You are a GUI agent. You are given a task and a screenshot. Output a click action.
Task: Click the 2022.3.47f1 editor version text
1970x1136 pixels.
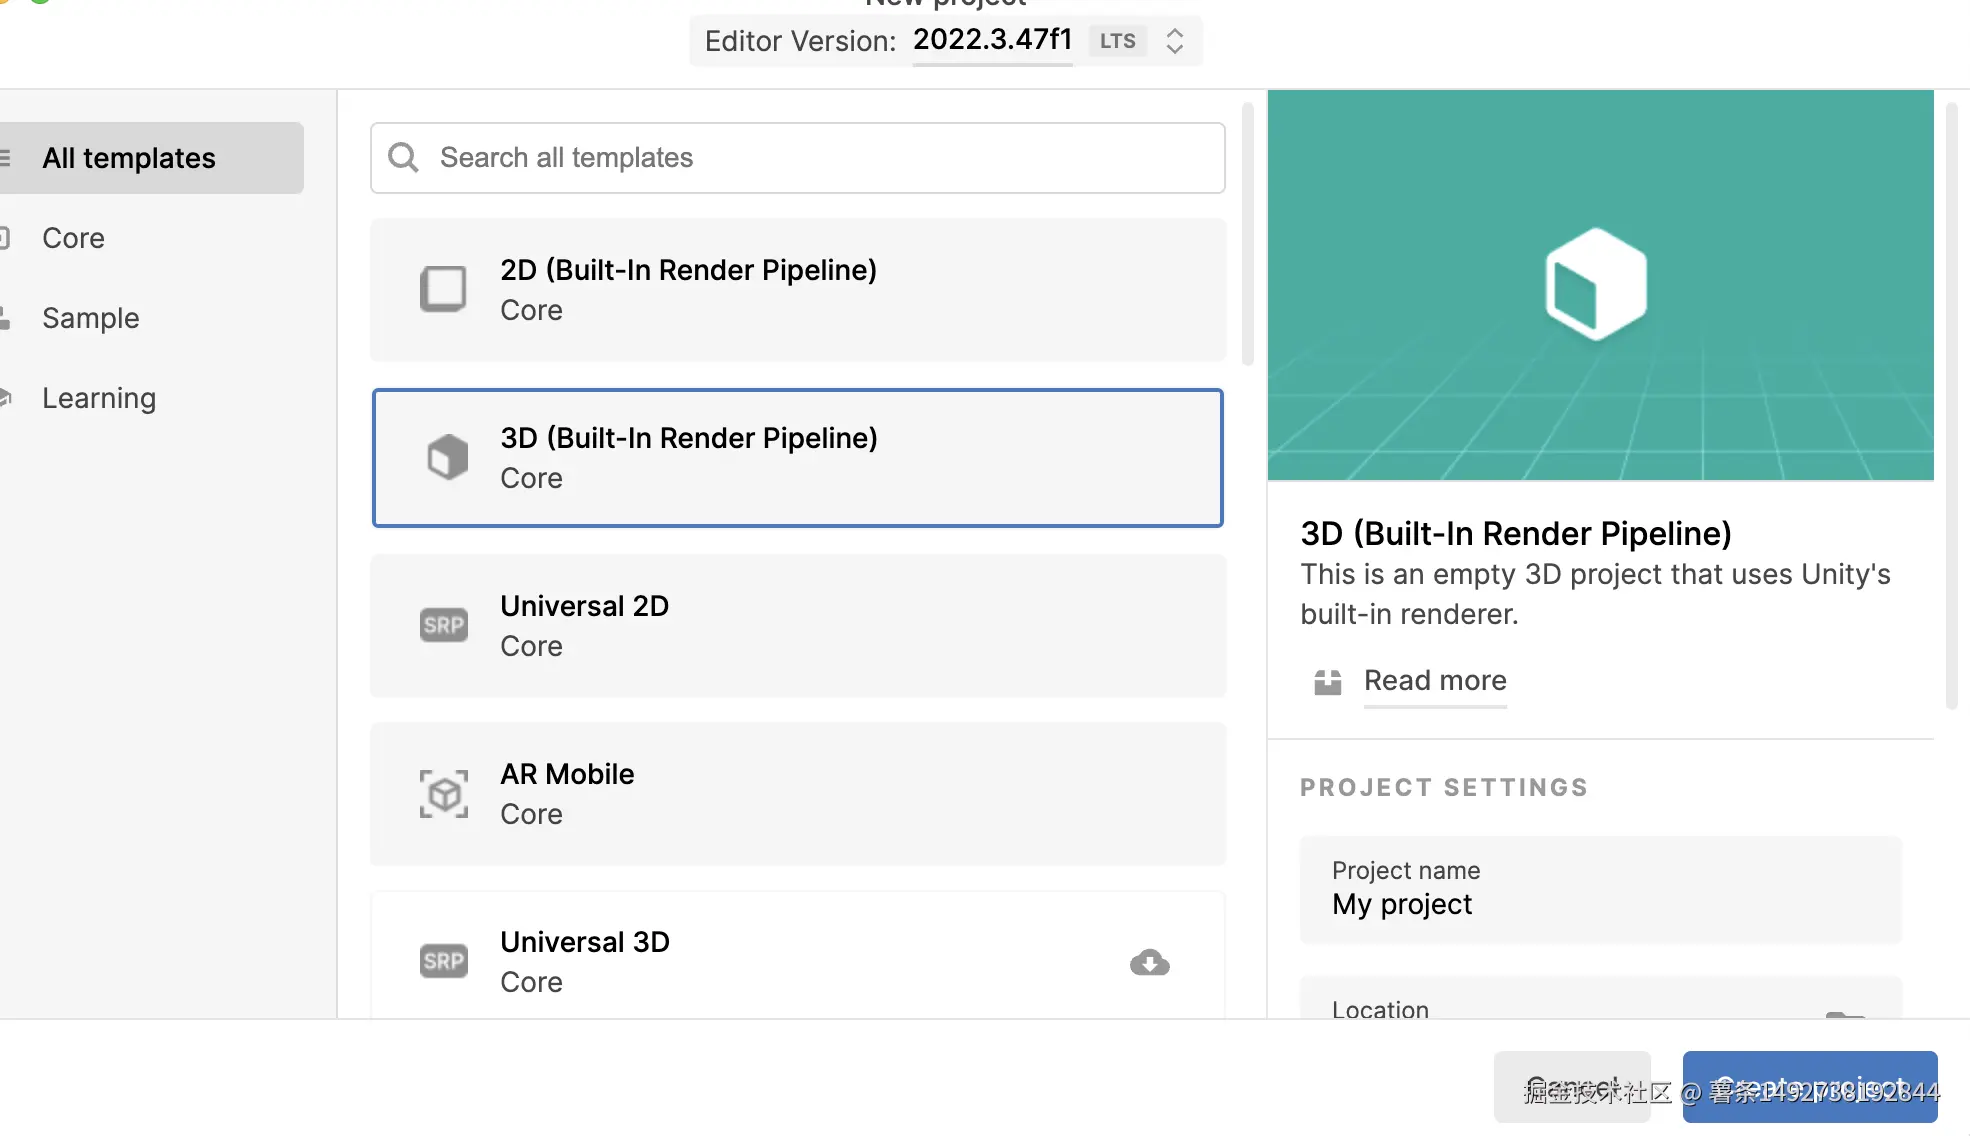(991, 40)
